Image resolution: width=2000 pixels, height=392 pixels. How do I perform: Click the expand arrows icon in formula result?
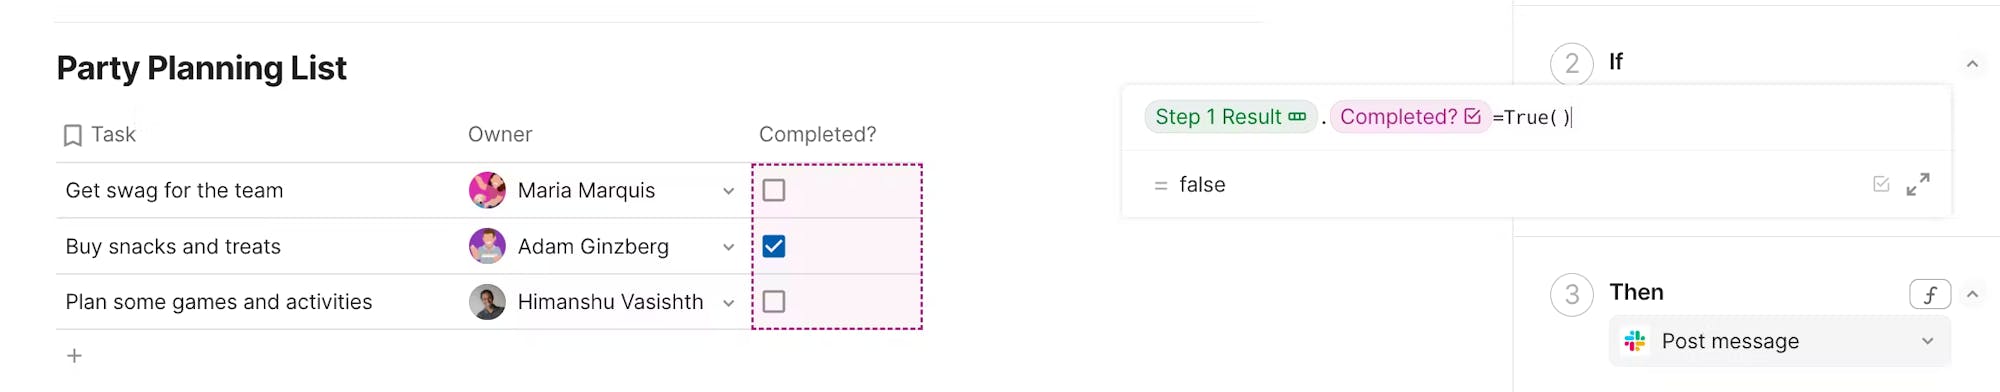coord(1917,184)
